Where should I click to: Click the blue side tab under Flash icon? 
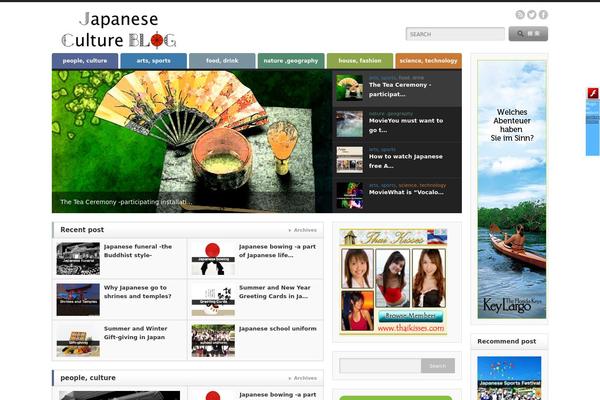[x=593, y=127]
